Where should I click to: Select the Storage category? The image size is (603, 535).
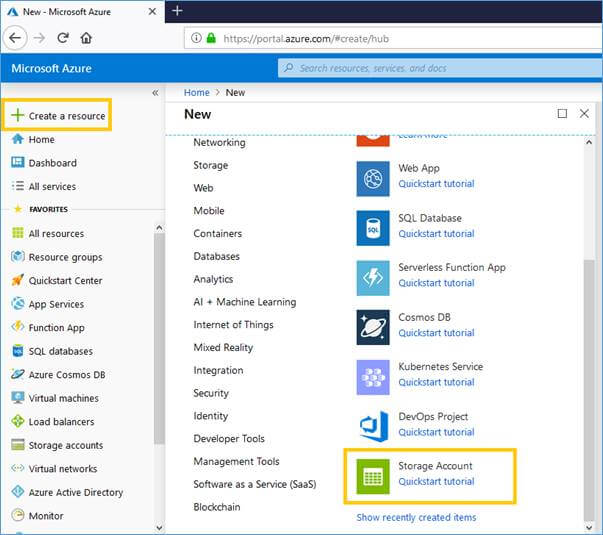[210, 165]
